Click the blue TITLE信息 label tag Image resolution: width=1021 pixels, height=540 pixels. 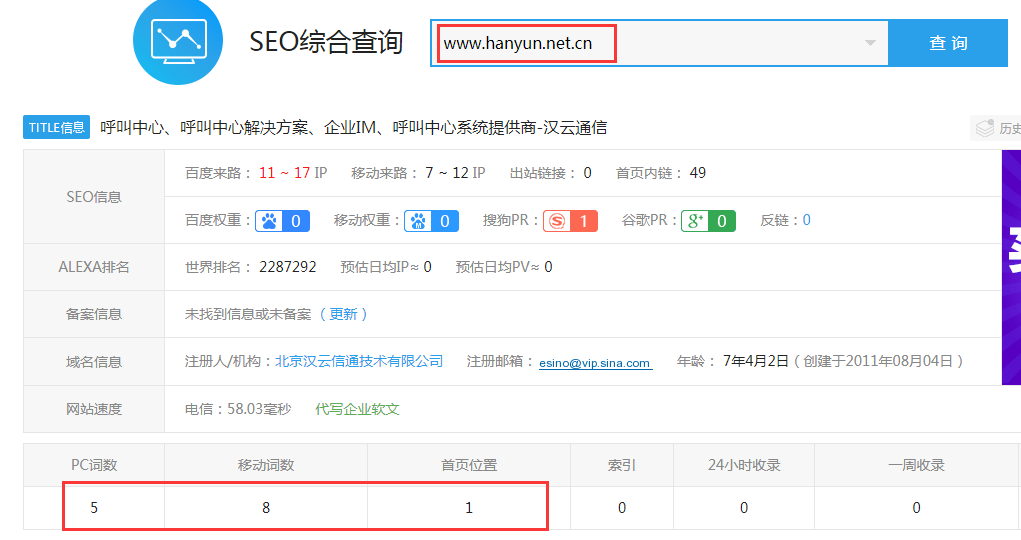(57, 128)
